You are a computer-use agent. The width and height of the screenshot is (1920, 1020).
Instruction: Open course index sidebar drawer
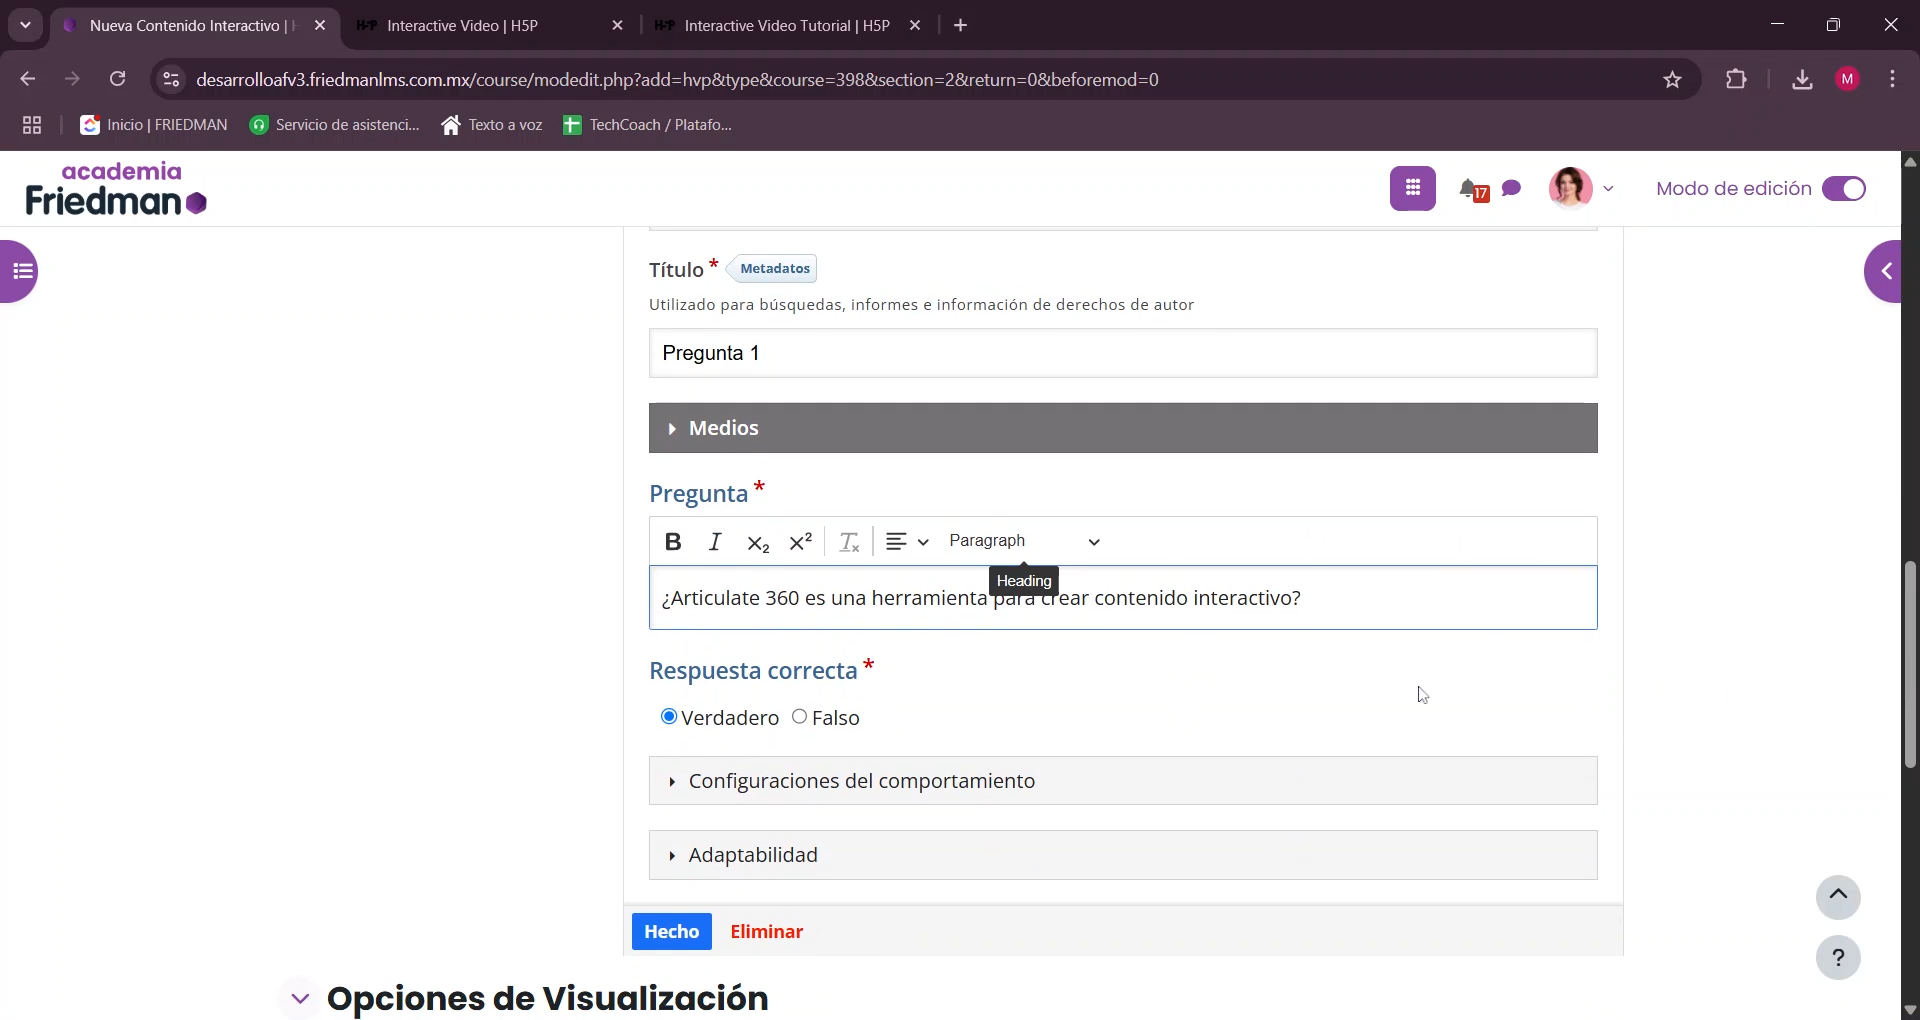click(x=20, y=271)
